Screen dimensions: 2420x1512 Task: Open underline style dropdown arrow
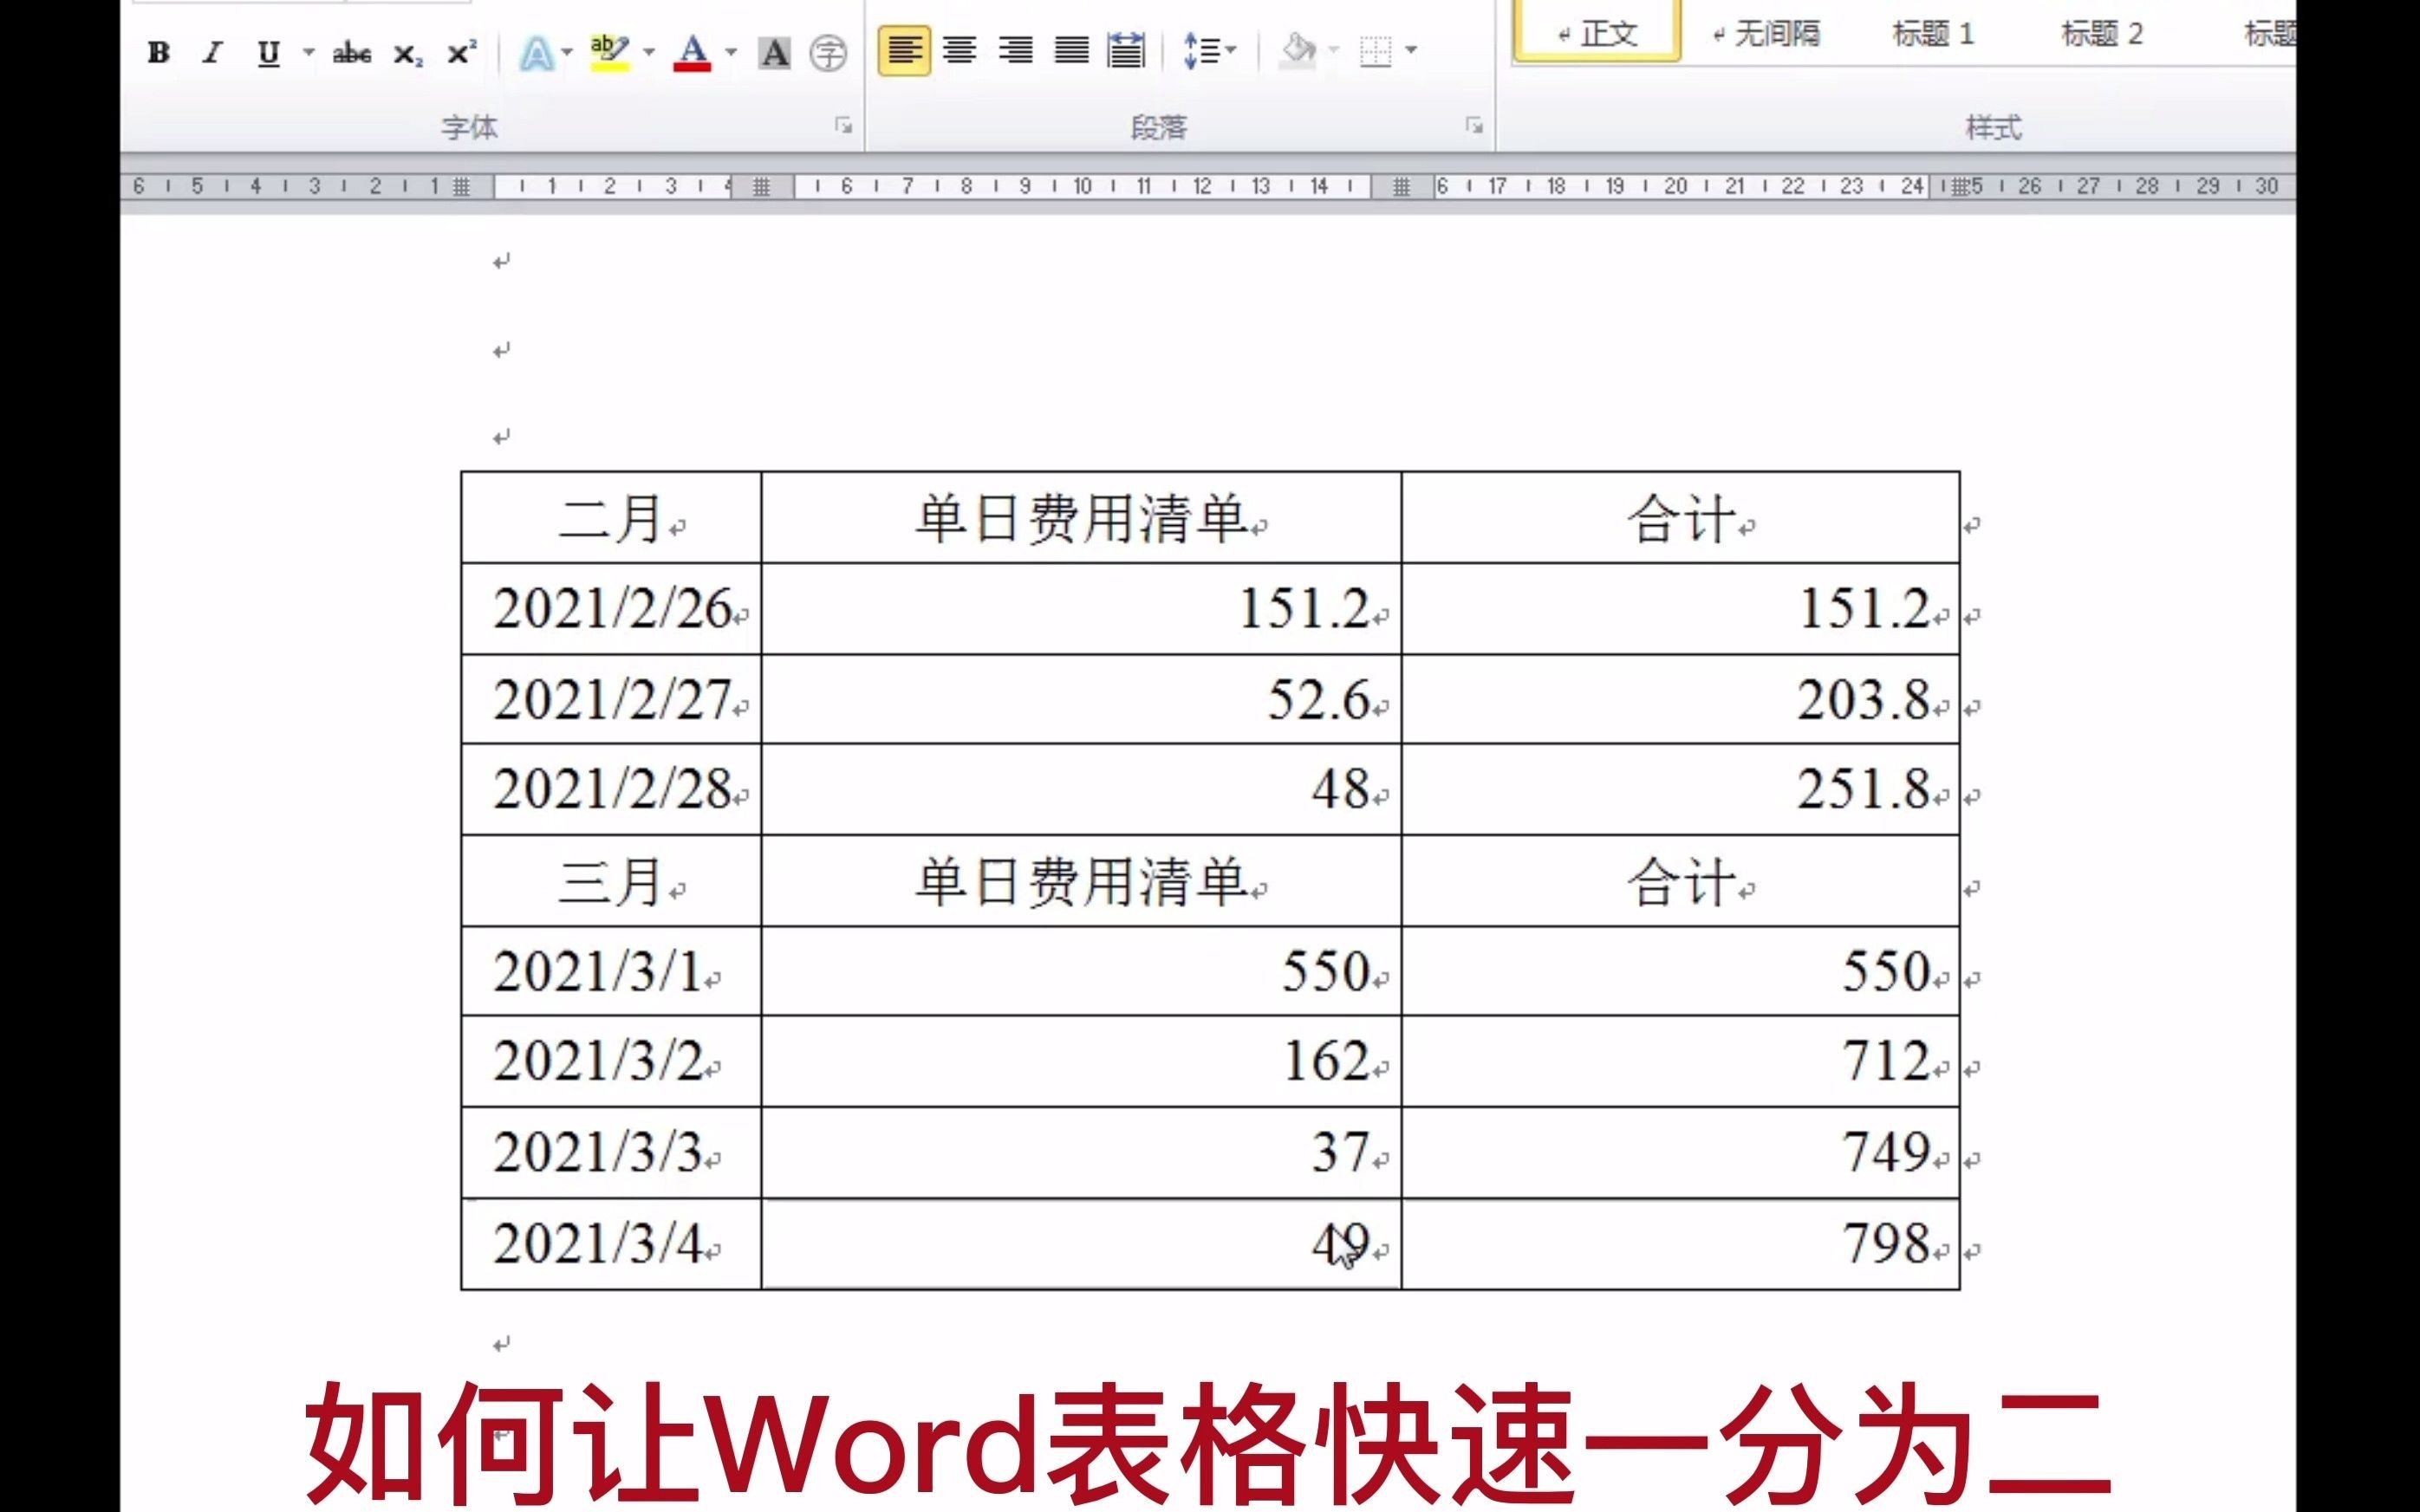point(309,53)
